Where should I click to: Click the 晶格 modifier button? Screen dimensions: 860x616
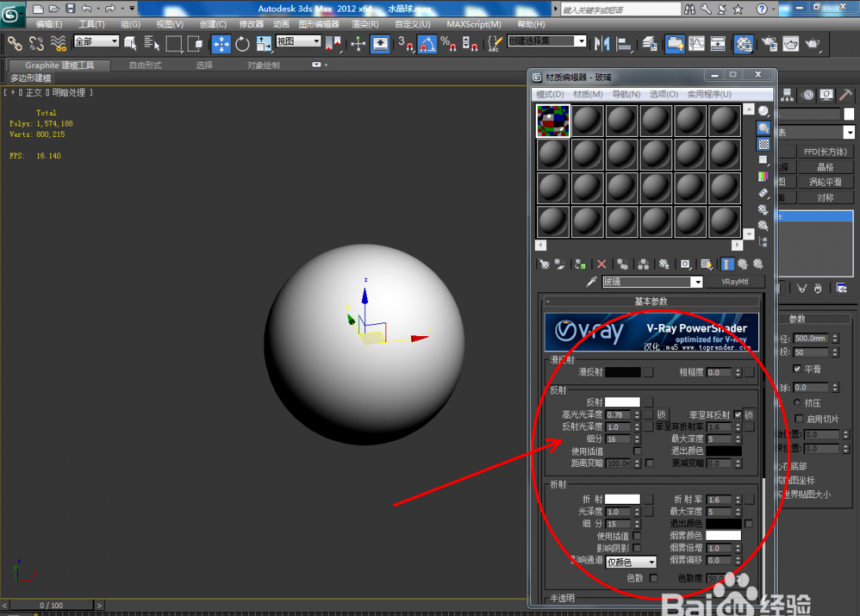[x=825, y=167]
